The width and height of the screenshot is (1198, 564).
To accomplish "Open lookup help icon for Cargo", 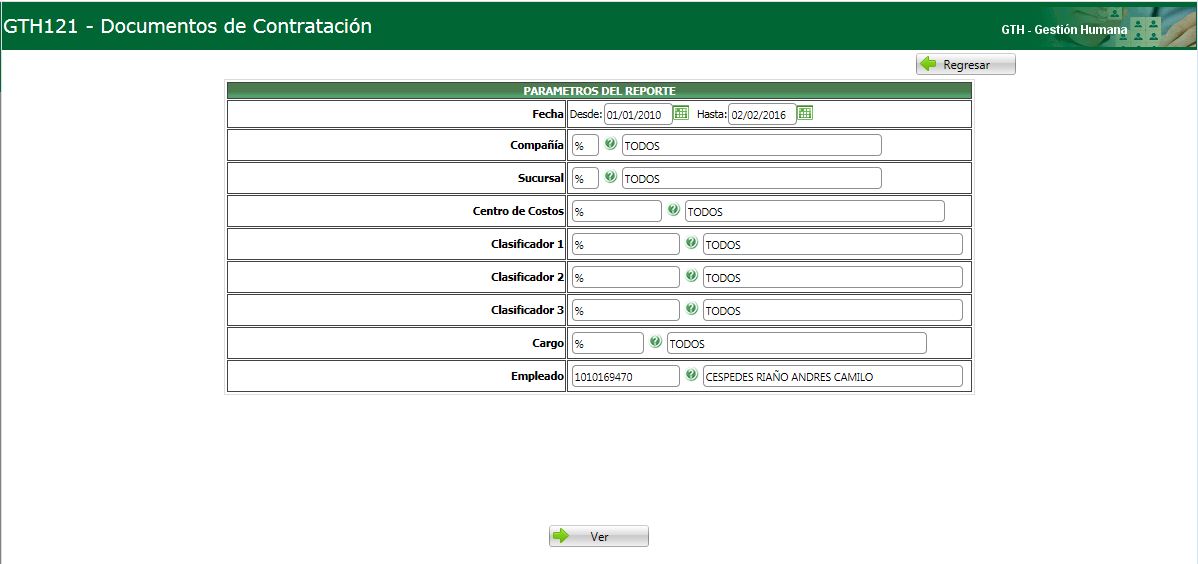I will (x=656, y=341).
